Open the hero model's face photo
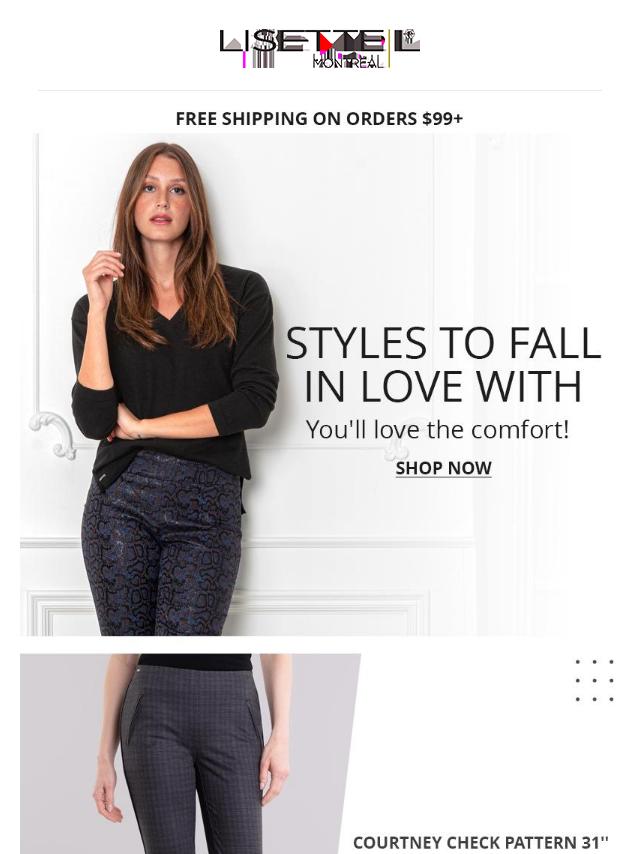The width and height of the screenshot is (640, 854). pos(162,192)
